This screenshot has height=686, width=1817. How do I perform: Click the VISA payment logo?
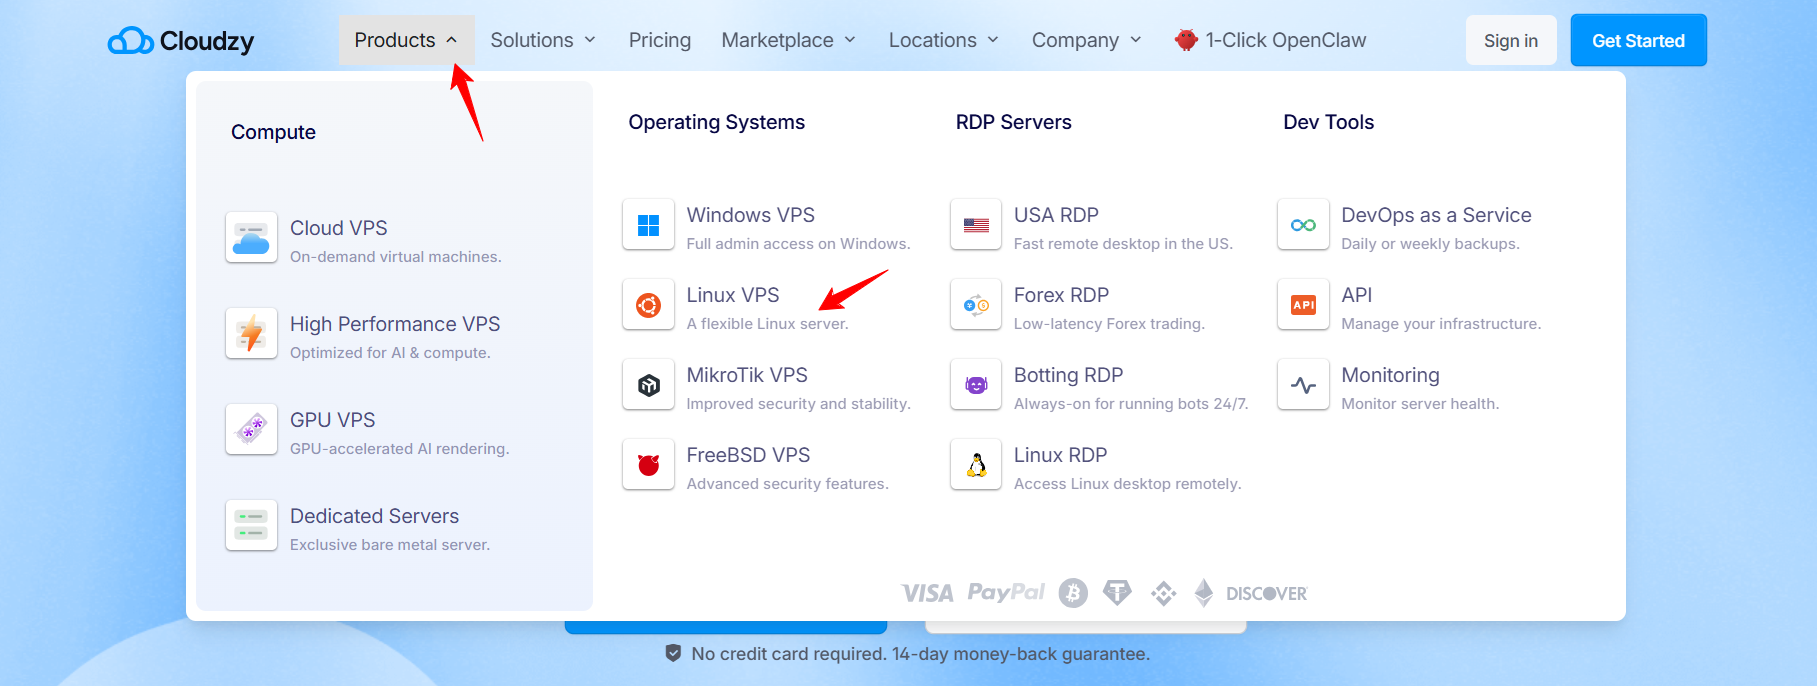pos(927,594)
